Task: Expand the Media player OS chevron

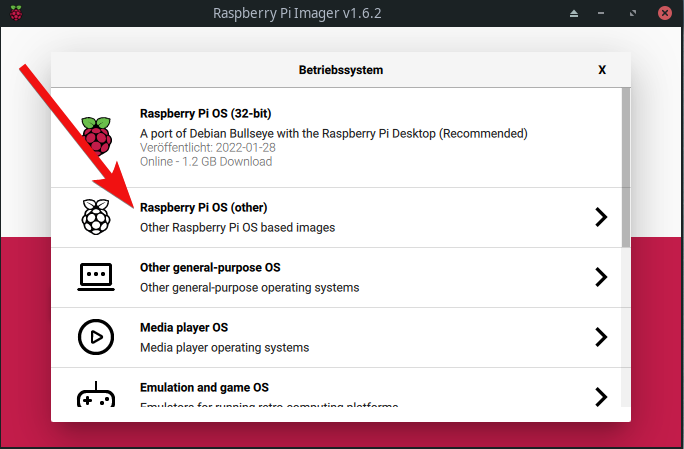Action: tap(601, 337)
